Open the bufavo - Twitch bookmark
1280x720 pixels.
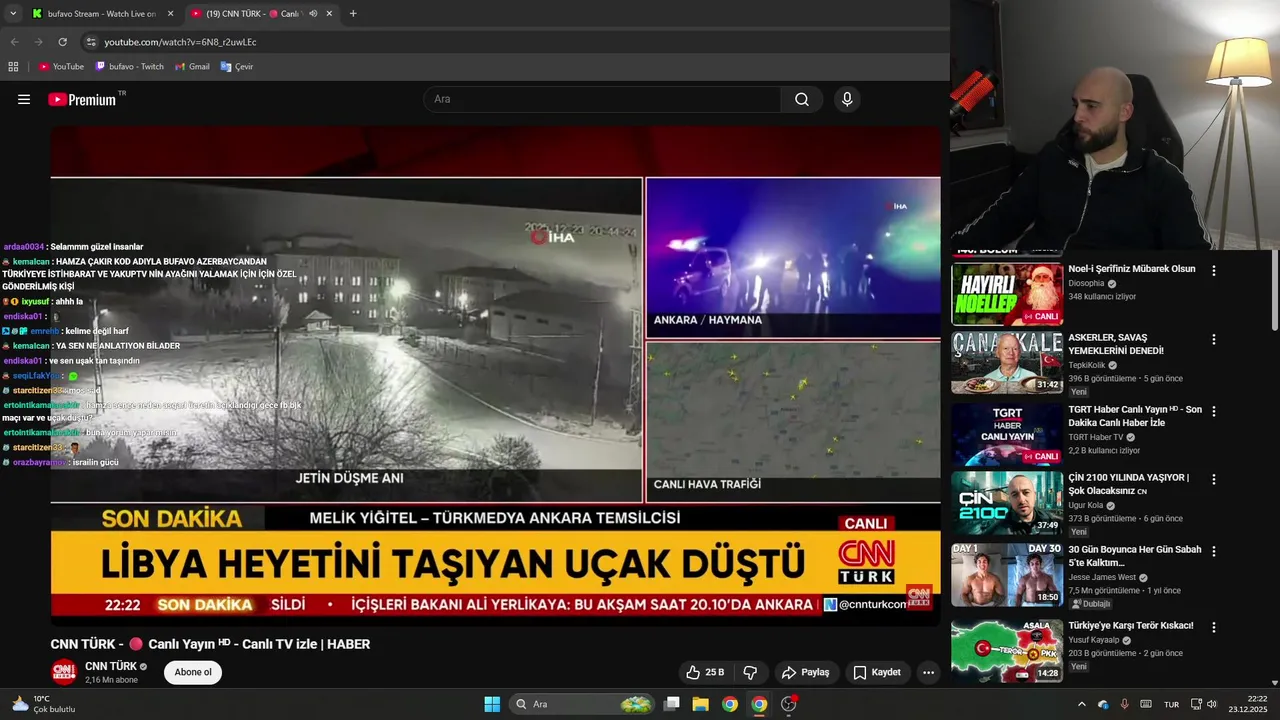pos(130,67)
